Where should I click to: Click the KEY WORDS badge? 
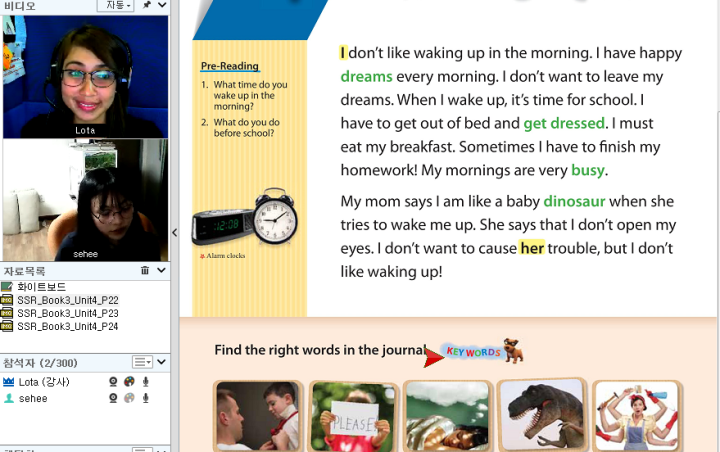point(473,352)
